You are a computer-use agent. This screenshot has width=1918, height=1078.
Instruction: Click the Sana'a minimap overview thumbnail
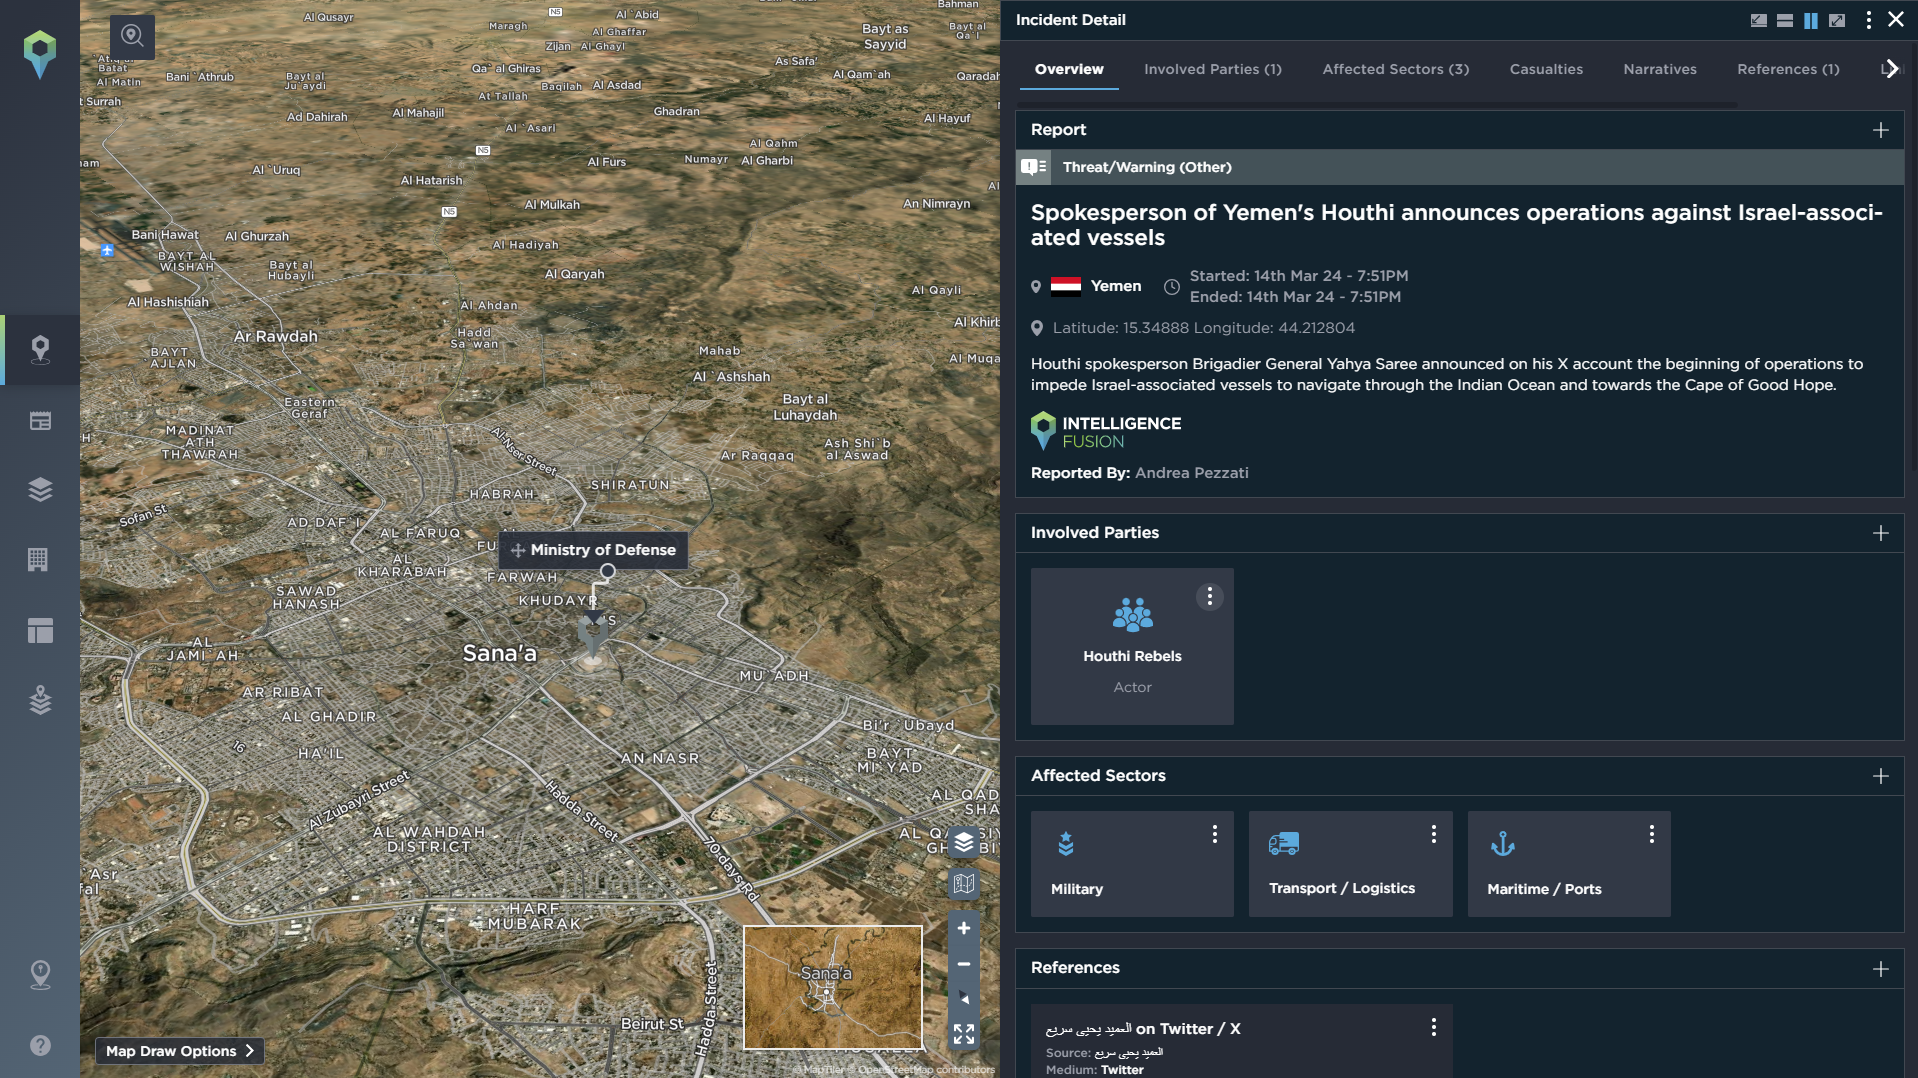[x=832, y=987]
